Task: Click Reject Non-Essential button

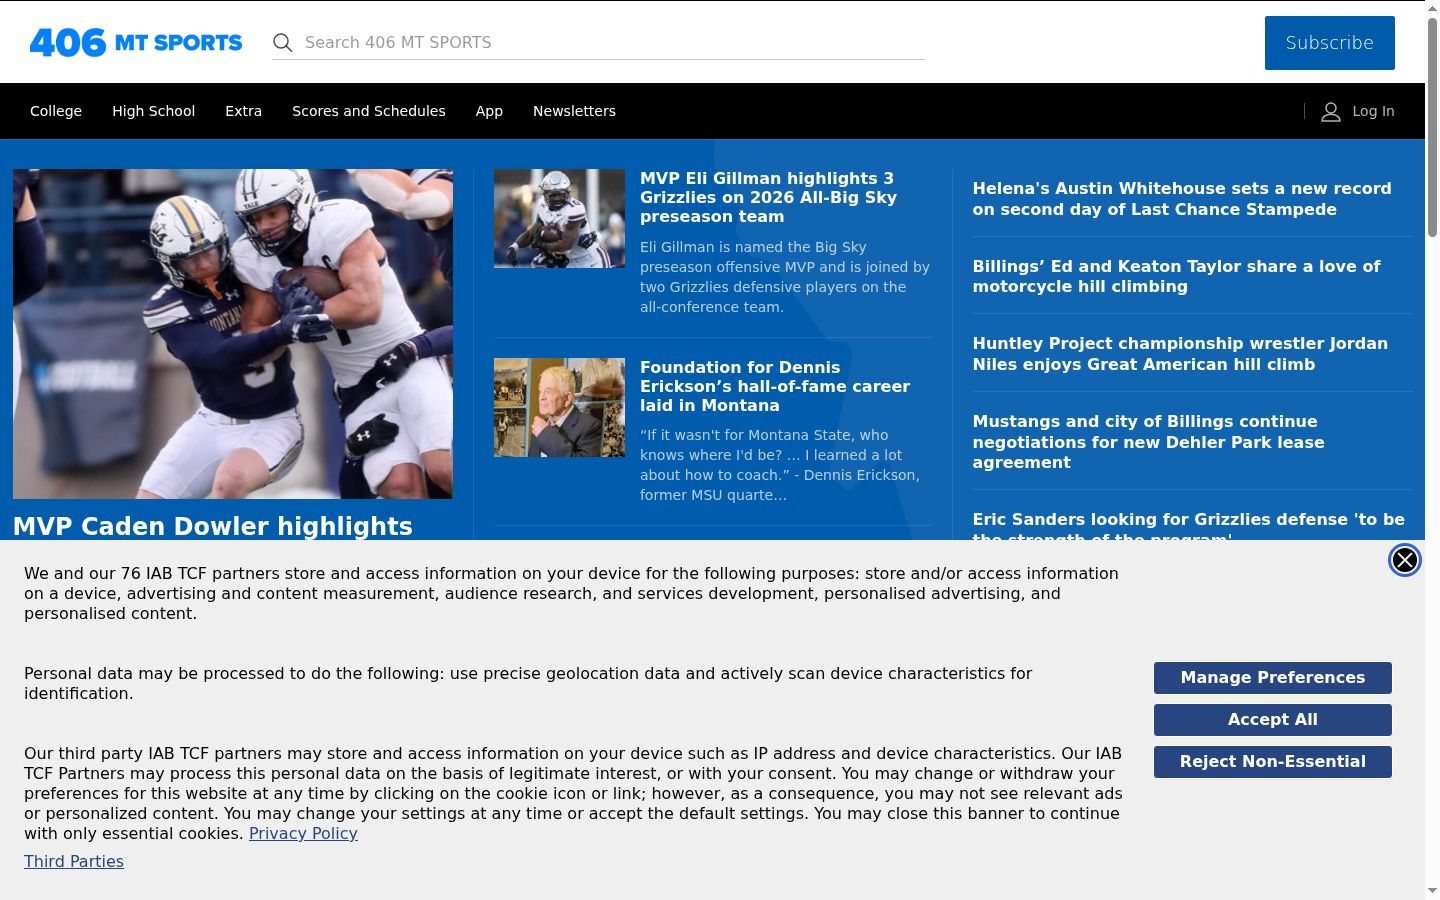Action: point(1273,762)
